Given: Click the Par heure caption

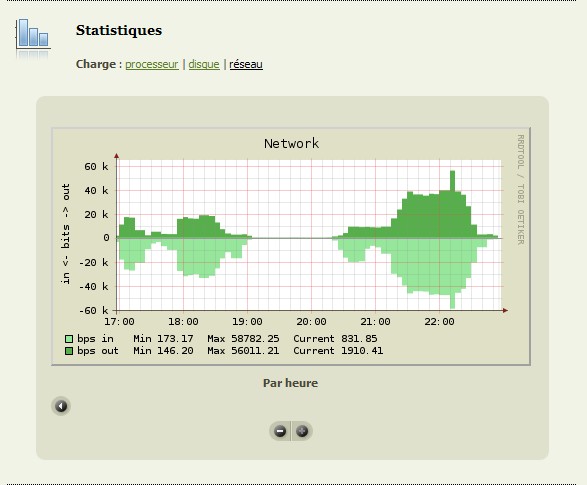Looking at the screenshot, I should pos(291,383).
